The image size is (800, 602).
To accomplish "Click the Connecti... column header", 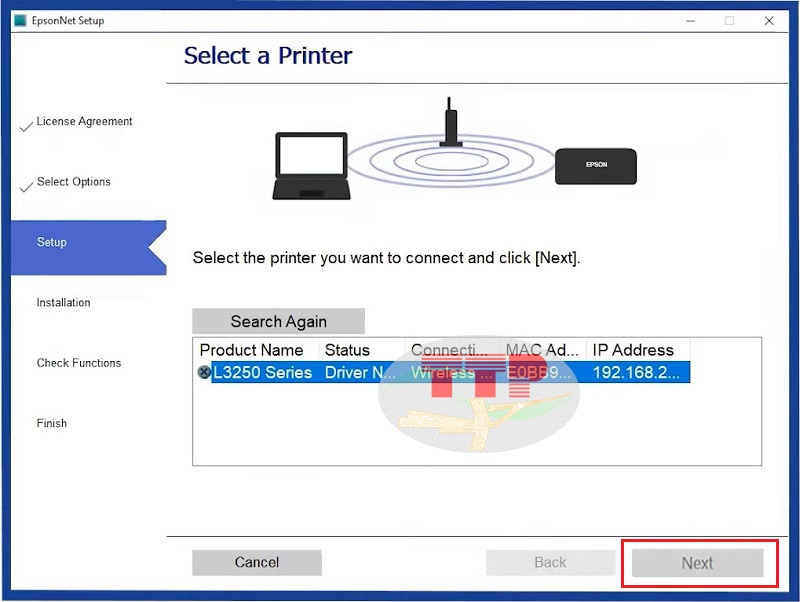I will 449,350.
